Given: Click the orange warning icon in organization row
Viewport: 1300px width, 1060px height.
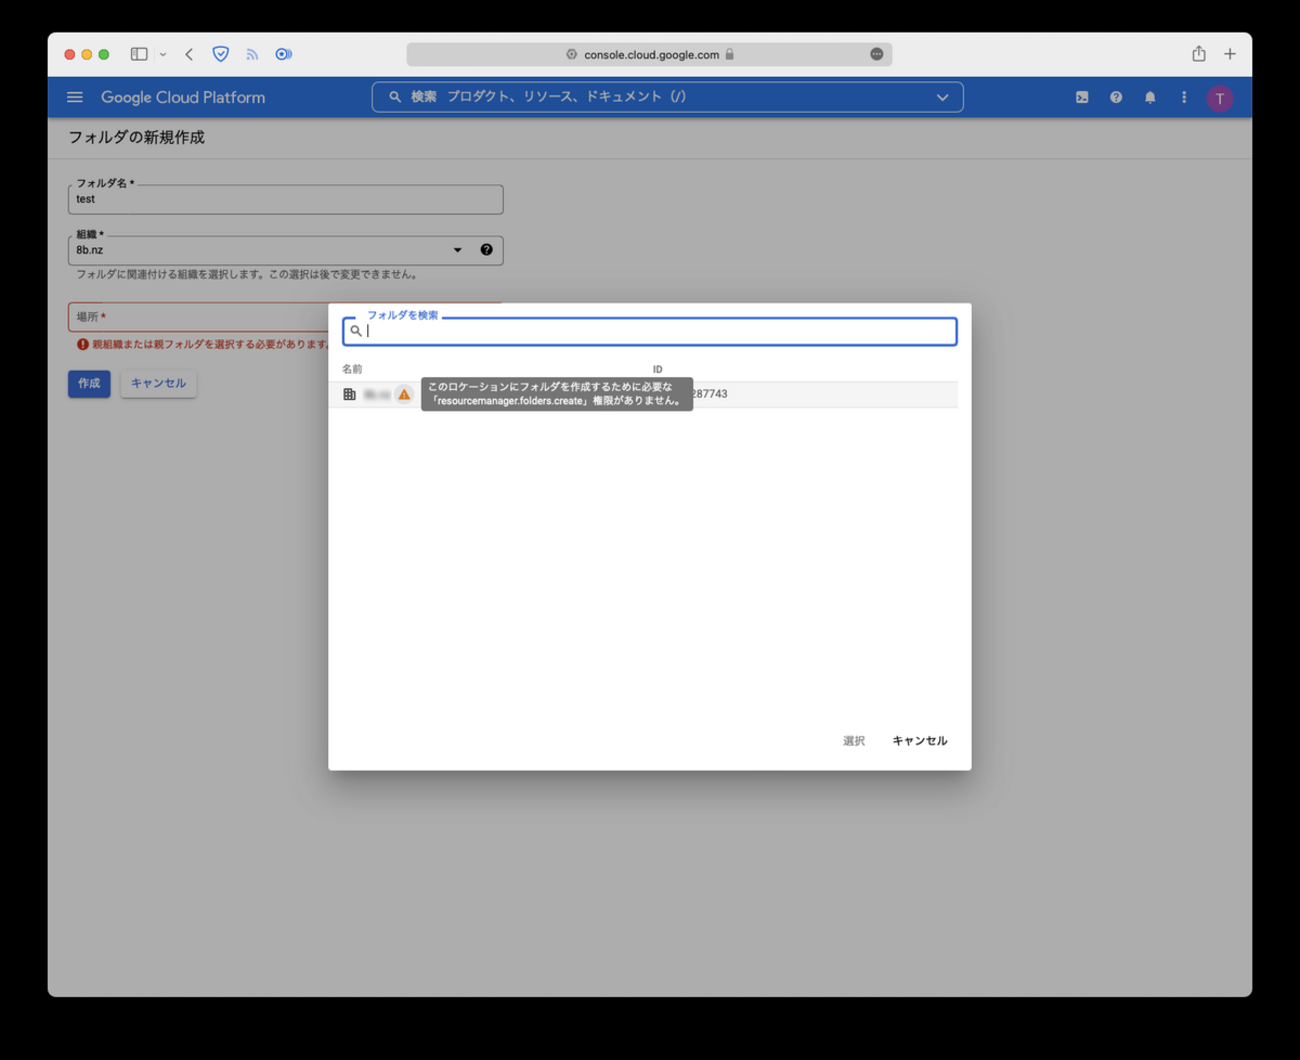Looking at the screenshot, I should pyautogui.click(x=404, y=394).
